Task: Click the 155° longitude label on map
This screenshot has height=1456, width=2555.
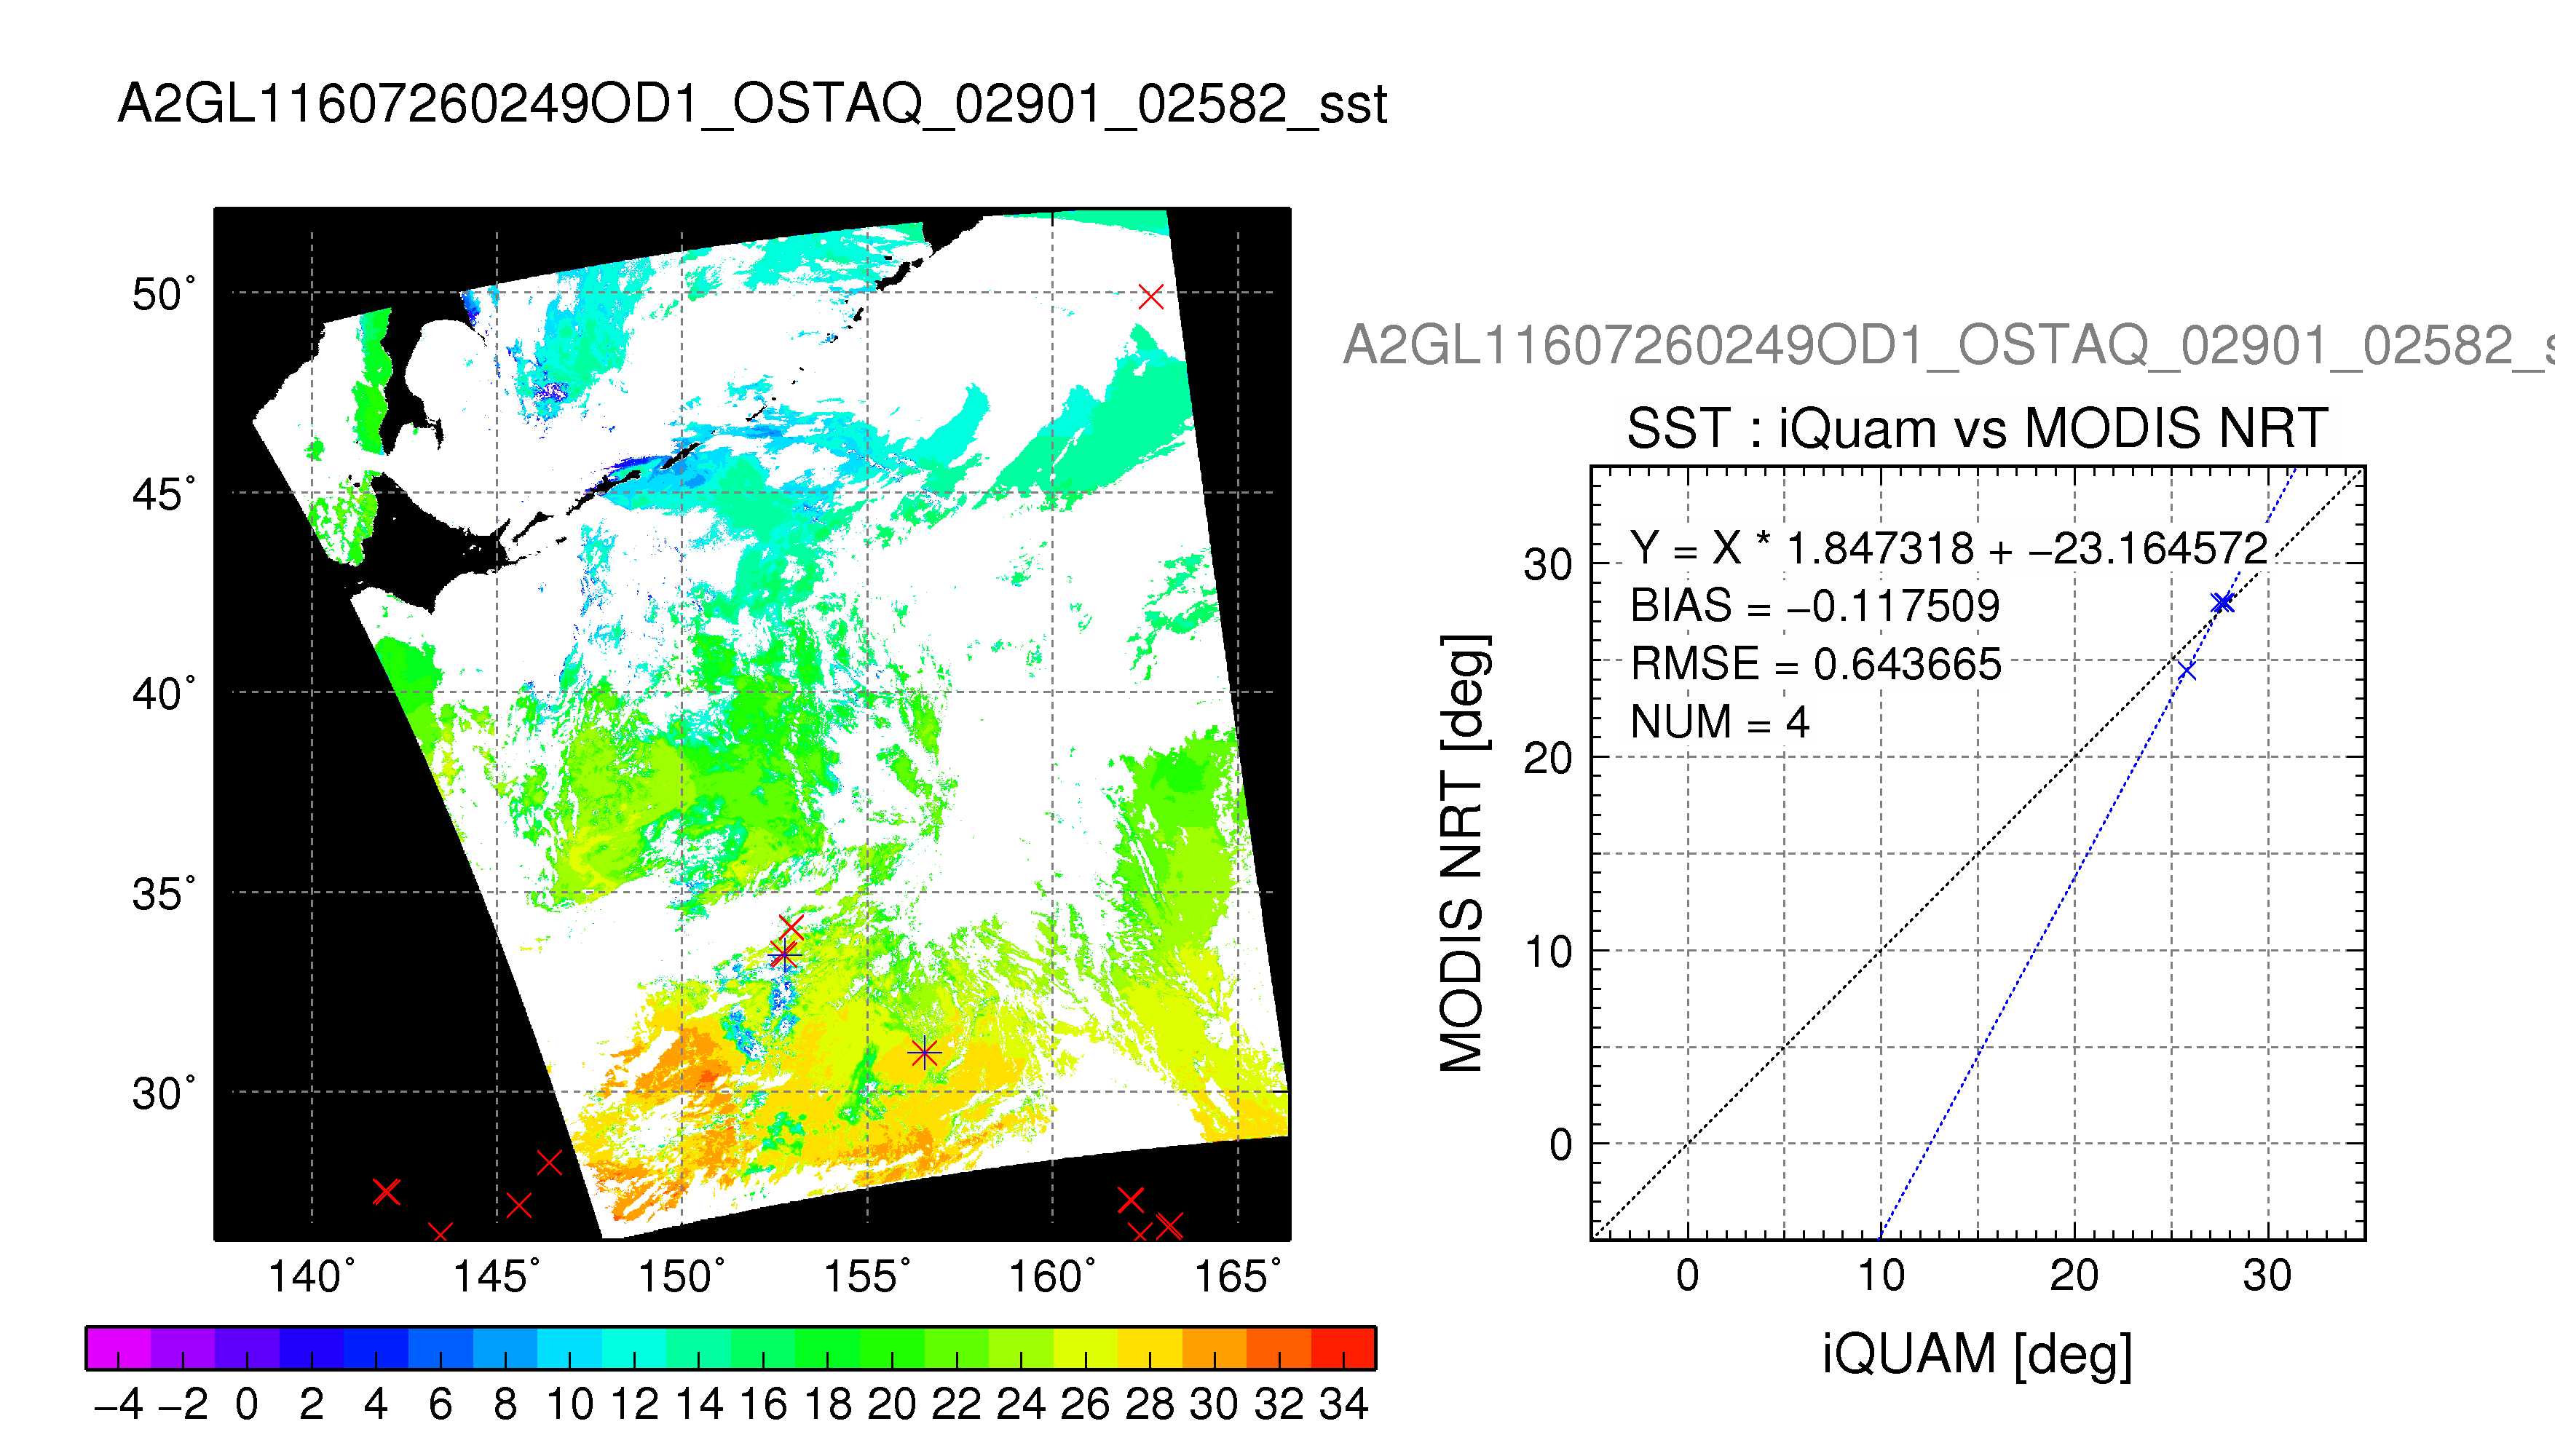Action: (867, 1277)
